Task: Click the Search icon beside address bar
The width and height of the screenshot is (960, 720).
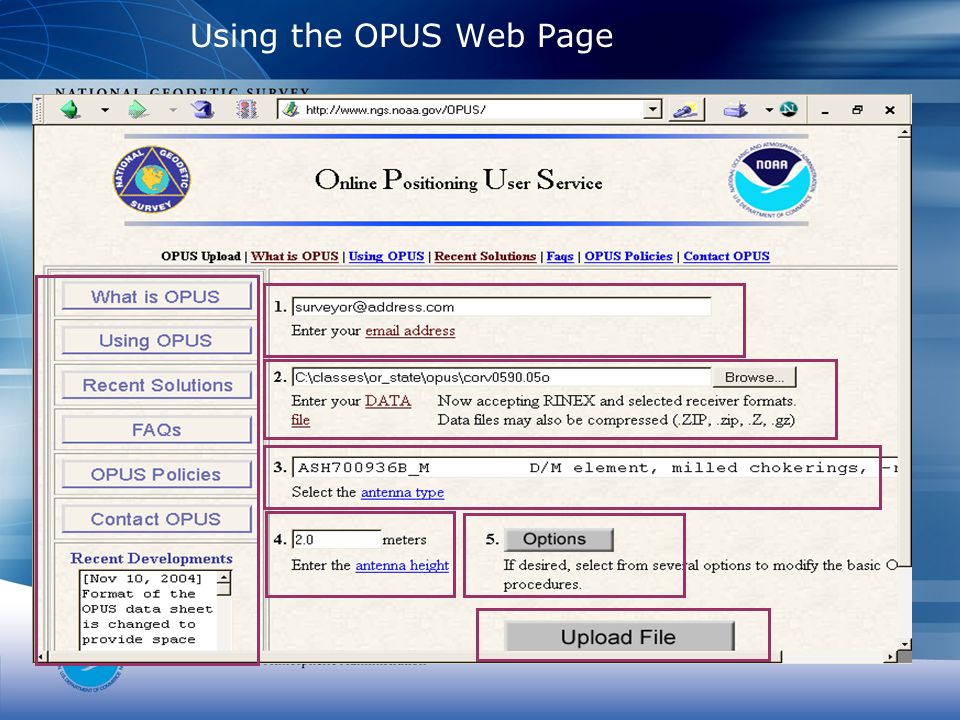Action: click(686, 111)
